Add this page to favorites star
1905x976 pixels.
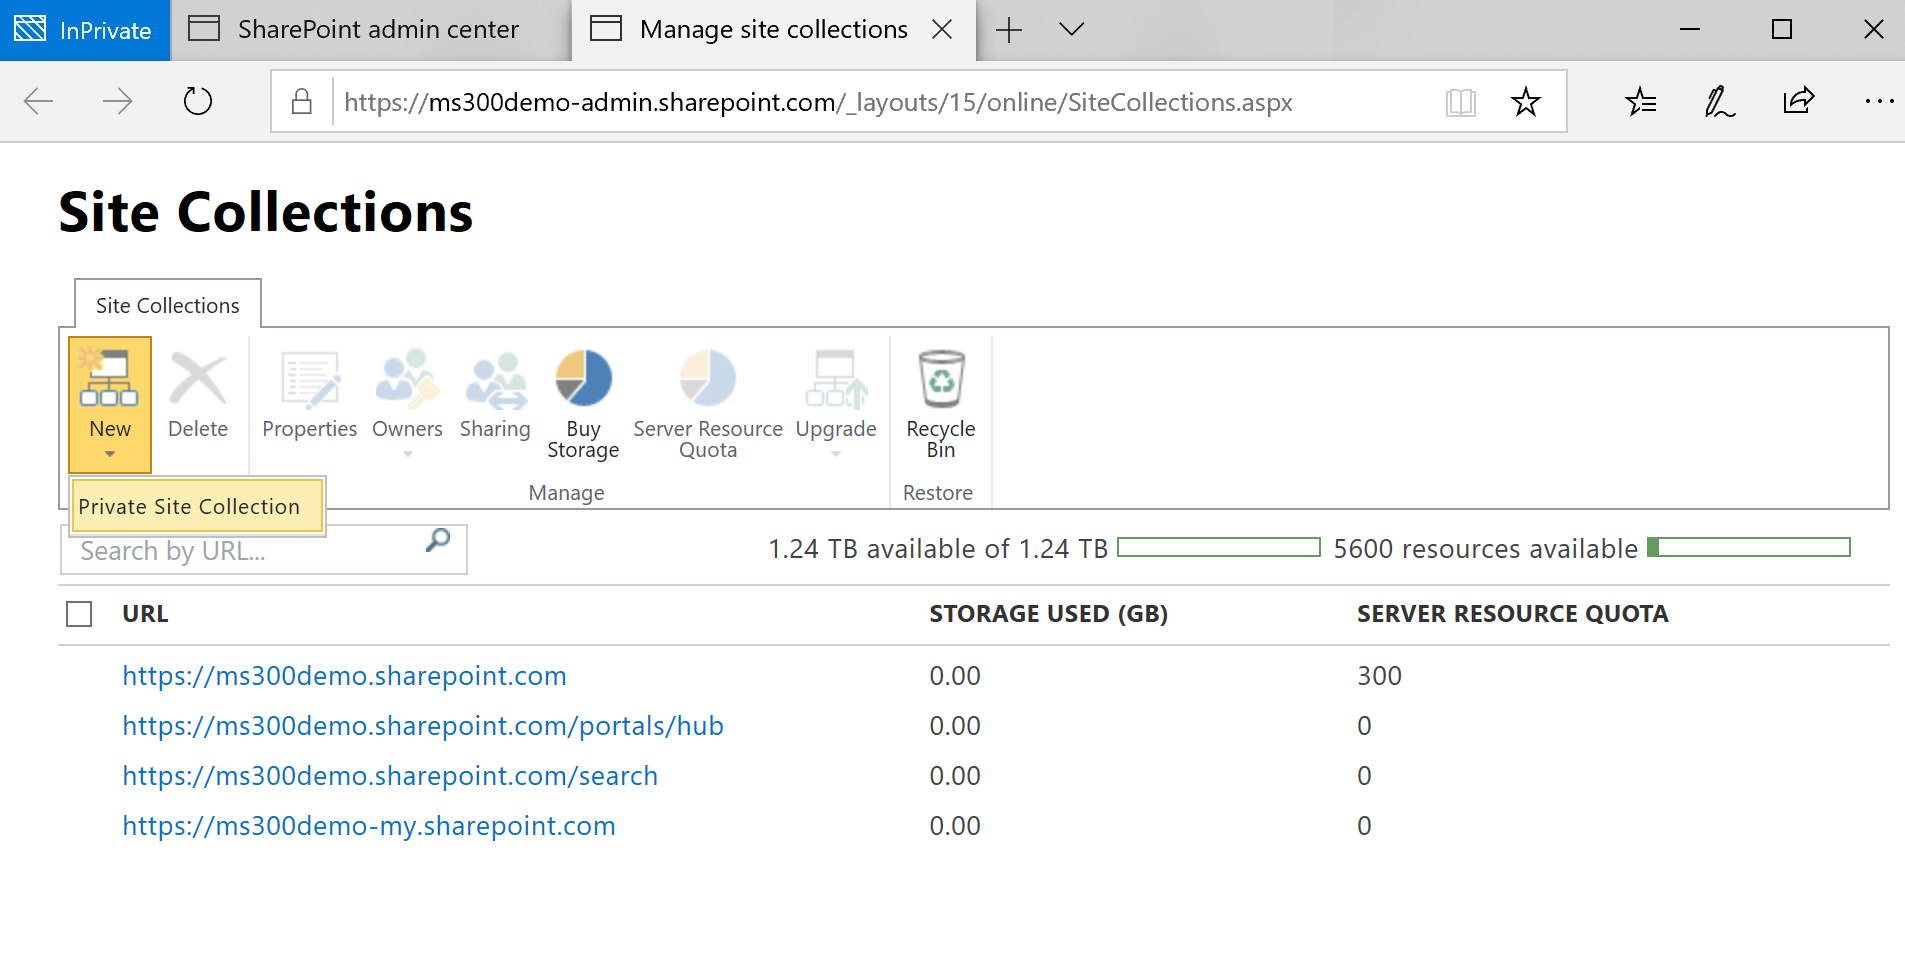click(1525, 102)
